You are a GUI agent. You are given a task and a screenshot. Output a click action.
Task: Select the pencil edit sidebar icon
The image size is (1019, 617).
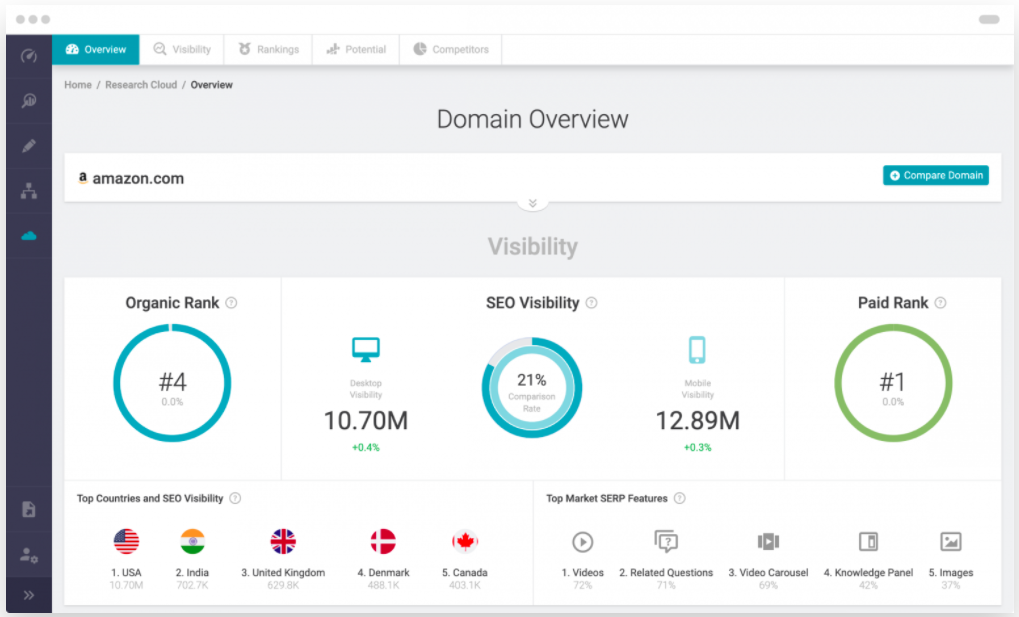[x=29, y=146]
